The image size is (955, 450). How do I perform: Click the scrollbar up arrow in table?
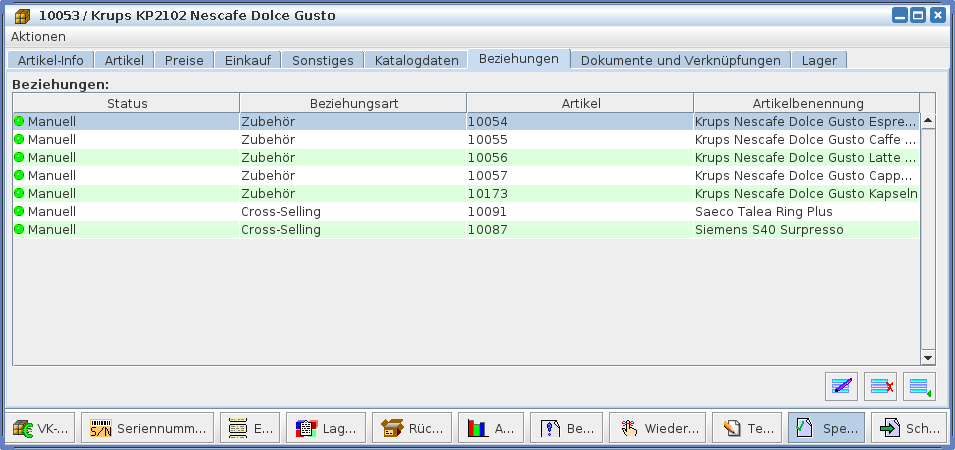(x=927, y=121)
